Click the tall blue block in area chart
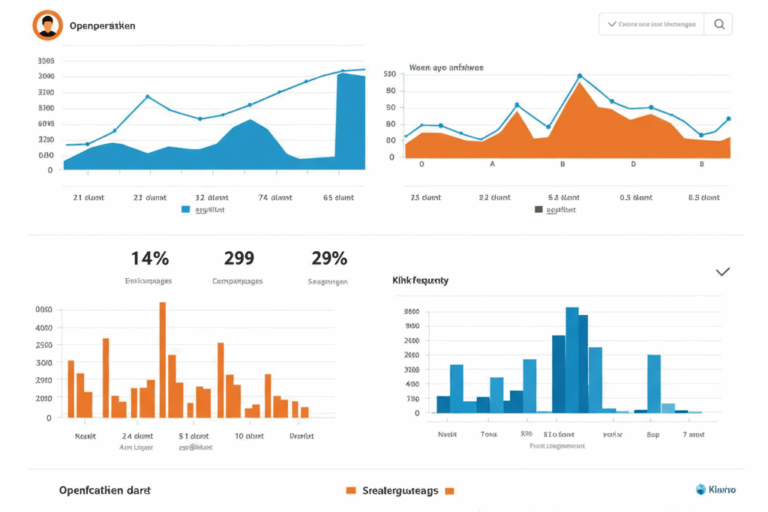The image size is (768, 512). (x=350, y=120)
